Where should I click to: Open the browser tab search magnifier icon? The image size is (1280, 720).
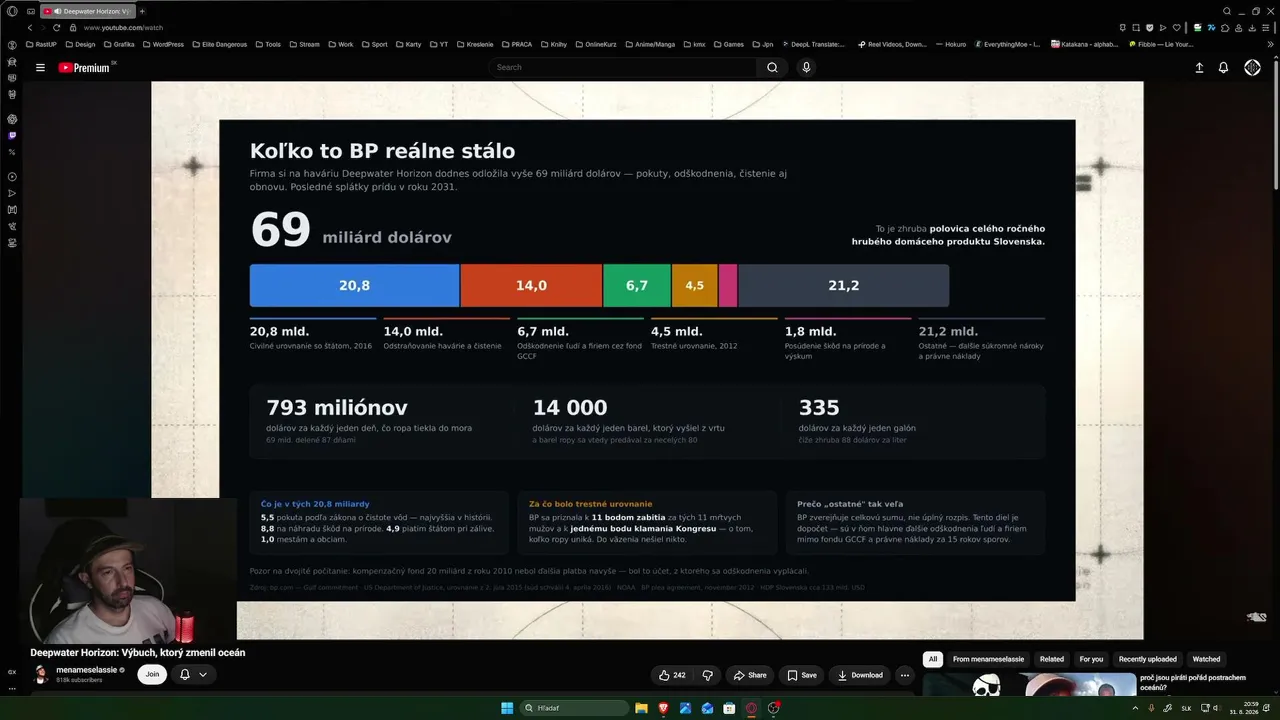(1227, 11)
